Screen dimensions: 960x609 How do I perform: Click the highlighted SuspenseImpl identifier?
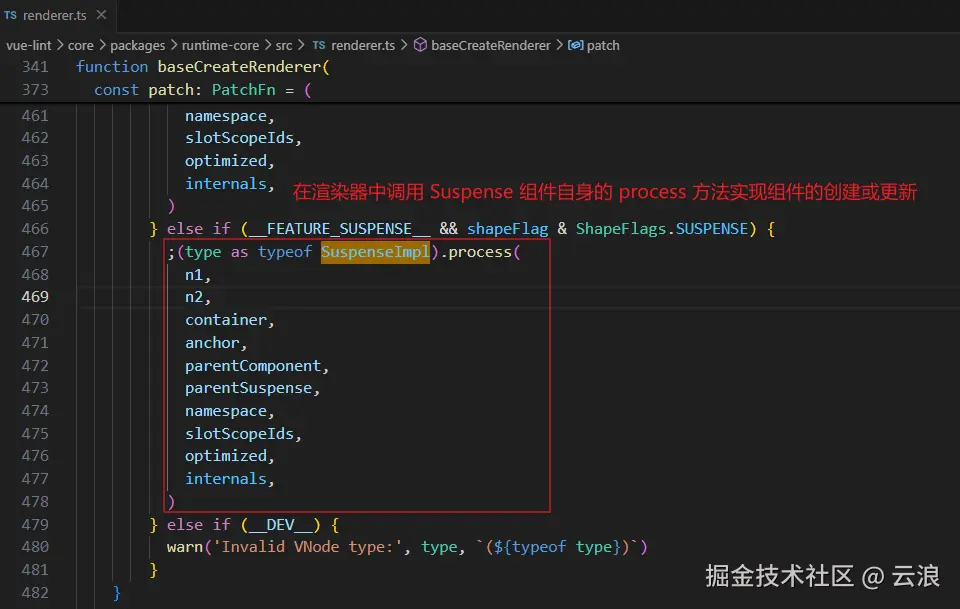tap(375, 252)
